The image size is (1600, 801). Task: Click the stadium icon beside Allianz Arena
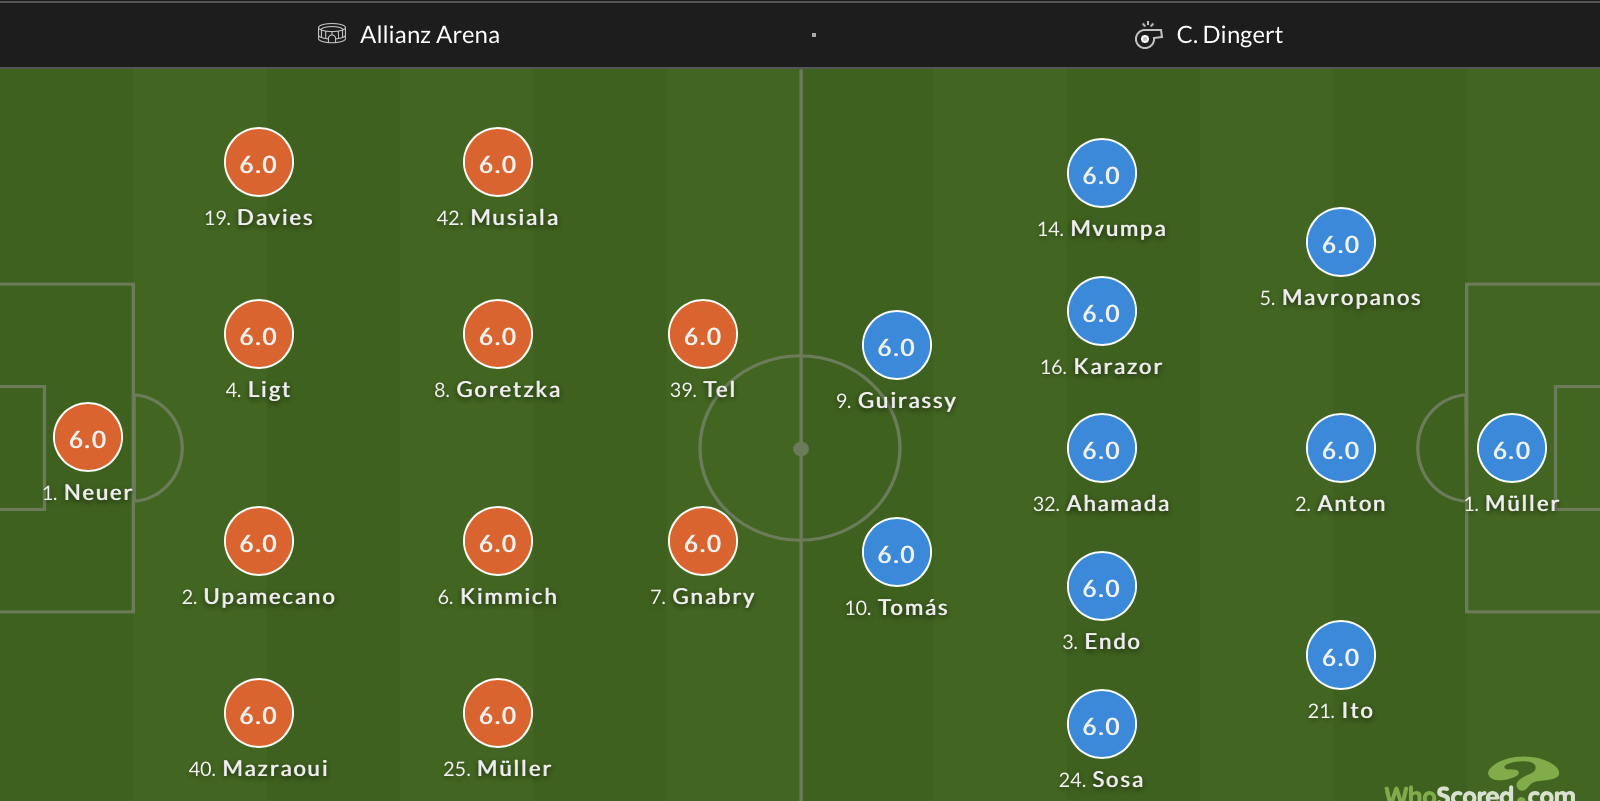point(331,34)
